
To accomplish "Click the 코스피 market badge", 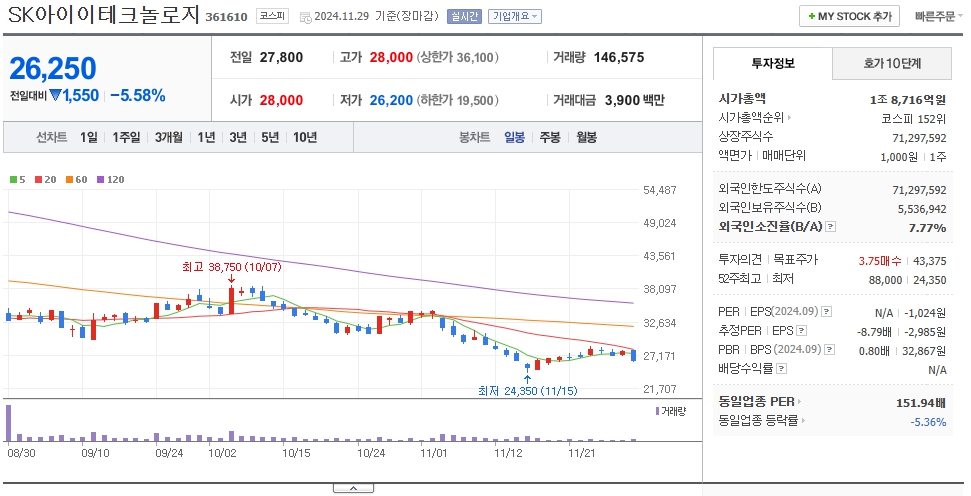I will pos(272,16).
